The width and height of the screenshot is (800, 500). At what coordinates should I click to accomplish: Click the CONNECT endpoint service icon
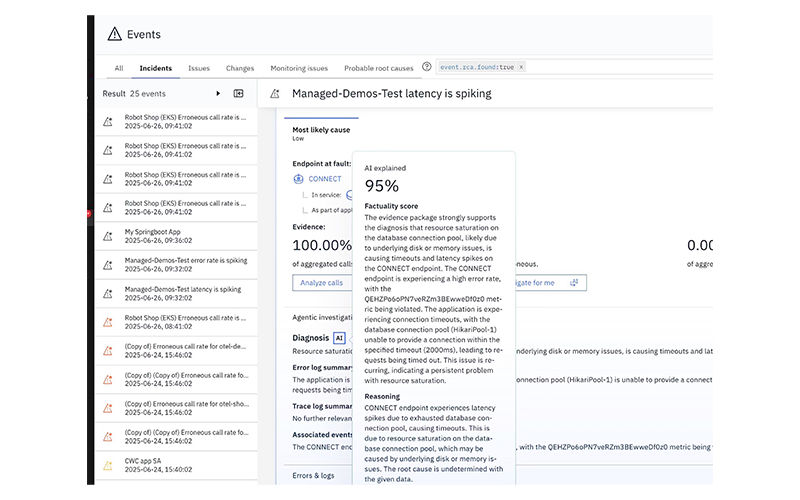point(298,179)
